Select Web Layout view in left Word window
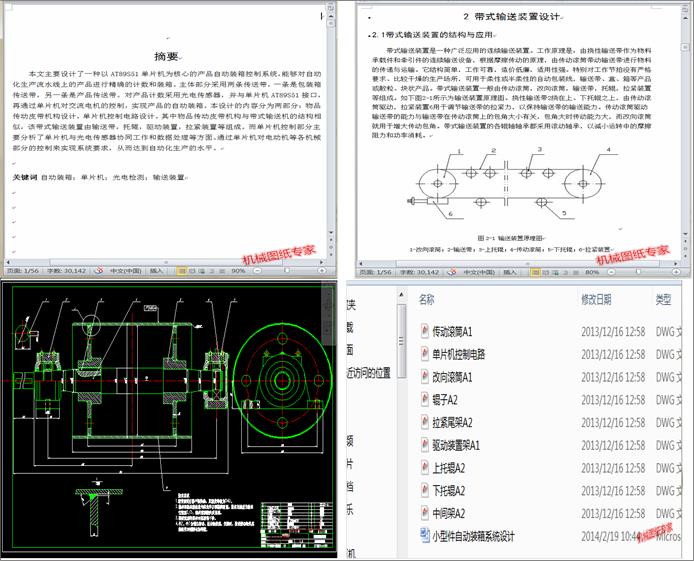The height and width of the screenshot is (561, 694). point(202,271)
